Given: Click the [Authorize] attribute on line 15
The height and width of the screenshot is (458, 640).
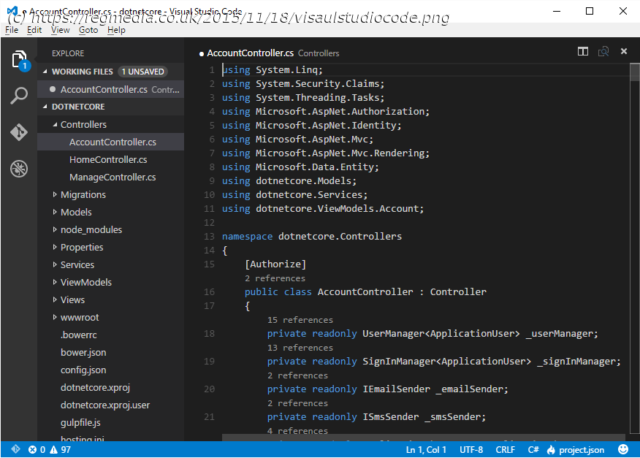Looking at the screenshot, I should click(x=275, y=264).
